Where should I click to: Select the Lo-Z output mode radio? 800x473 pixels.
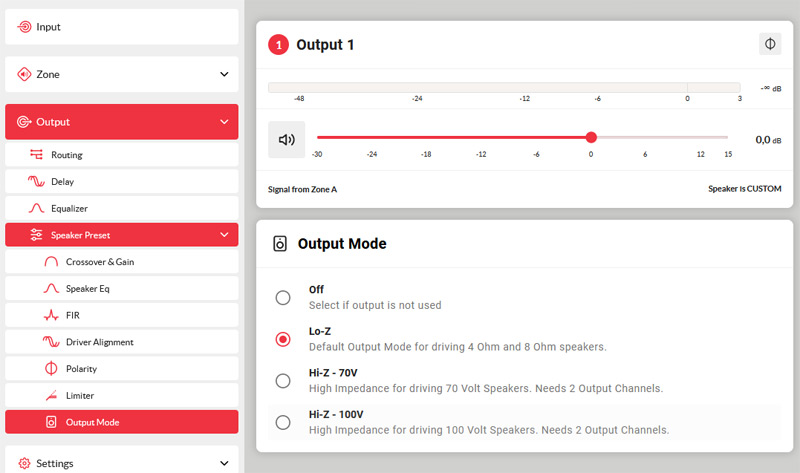pyautogui.click(x=283, y=339)
